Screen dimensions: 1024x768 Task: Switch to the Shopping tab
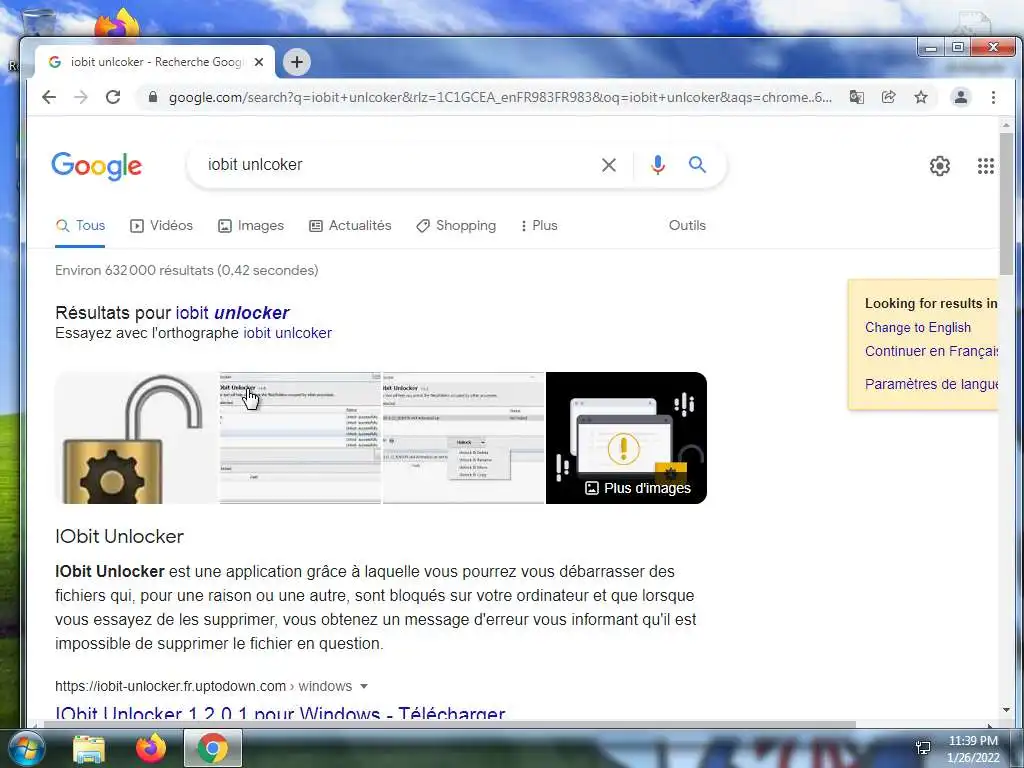(x=456, y=226)
